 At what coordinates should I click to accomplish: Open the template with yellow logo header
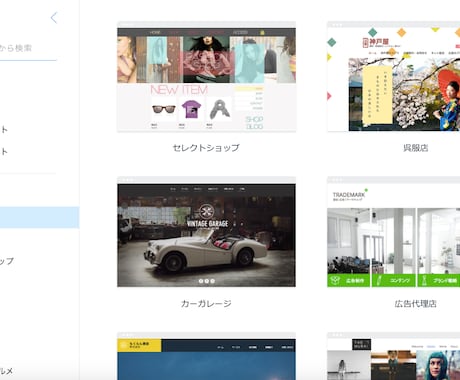click(206, 356)
